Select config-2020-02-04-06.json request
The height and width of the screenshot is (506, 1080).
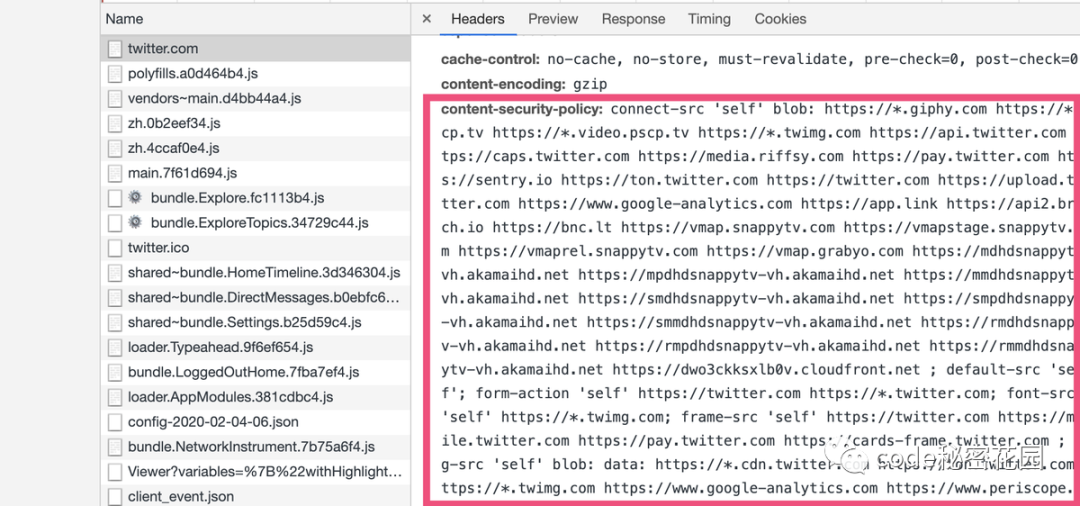255,422
